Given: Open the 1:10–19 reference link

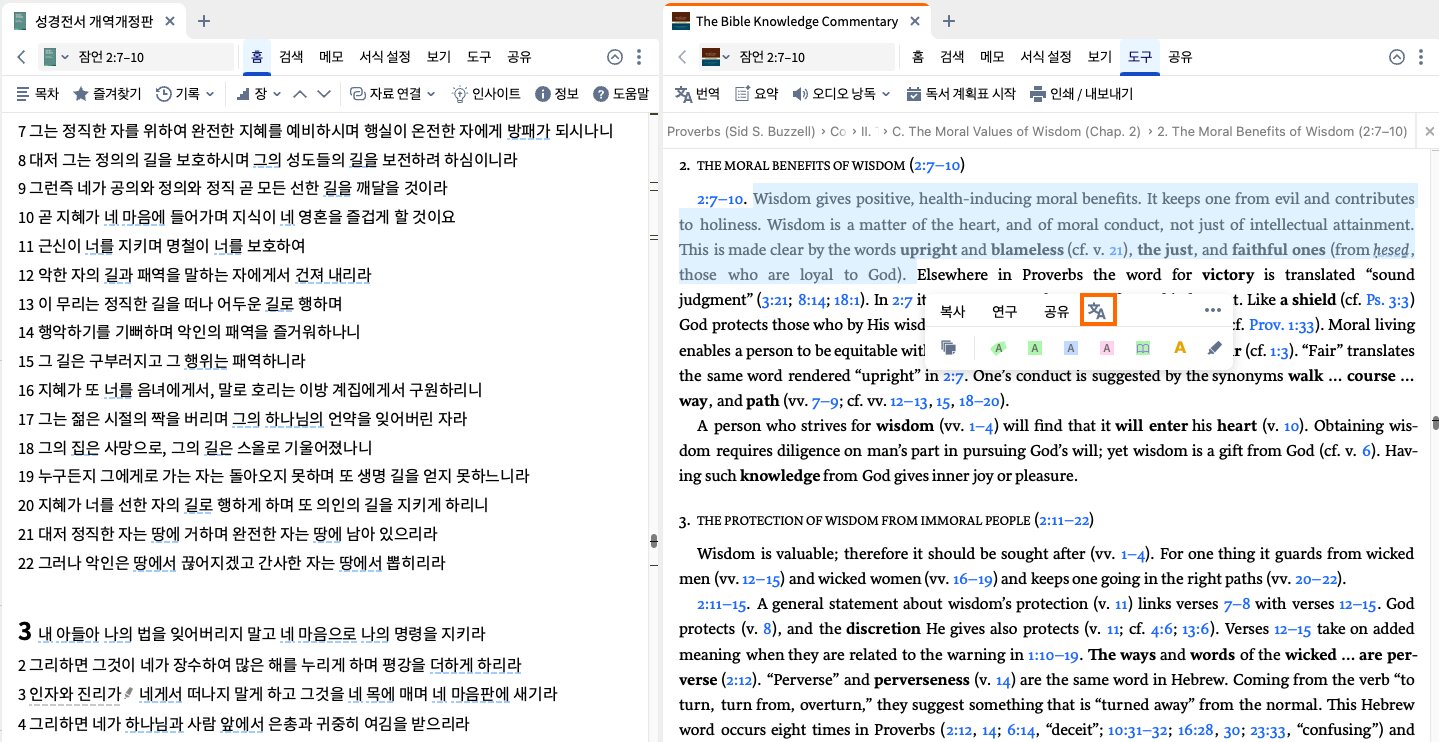Looking at the screenshot, I should coord(1055,655).
